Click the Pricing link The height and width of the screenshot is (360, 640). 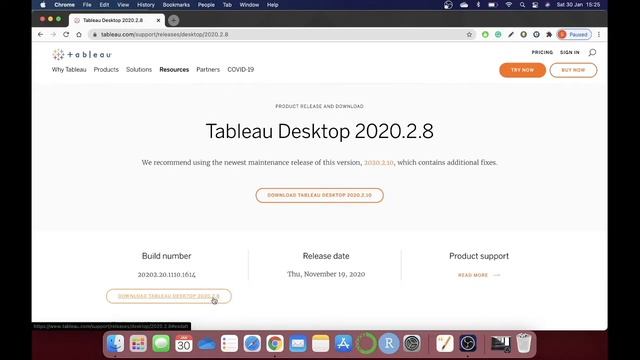pos(542,52)
